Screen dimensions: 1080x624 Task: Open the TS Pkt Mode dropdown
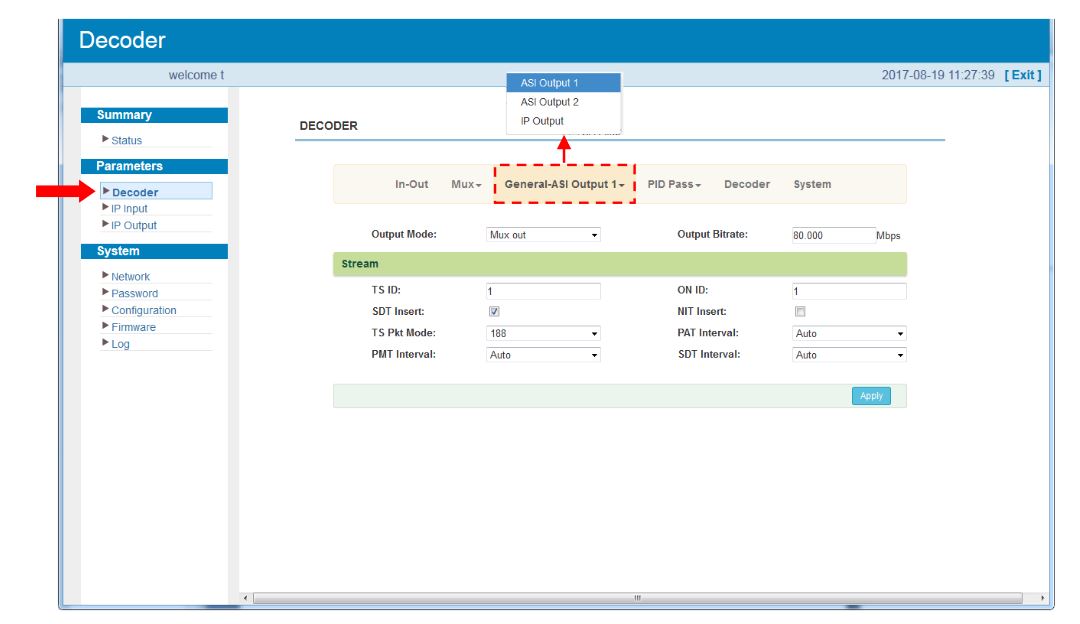(x=543, y=334)
